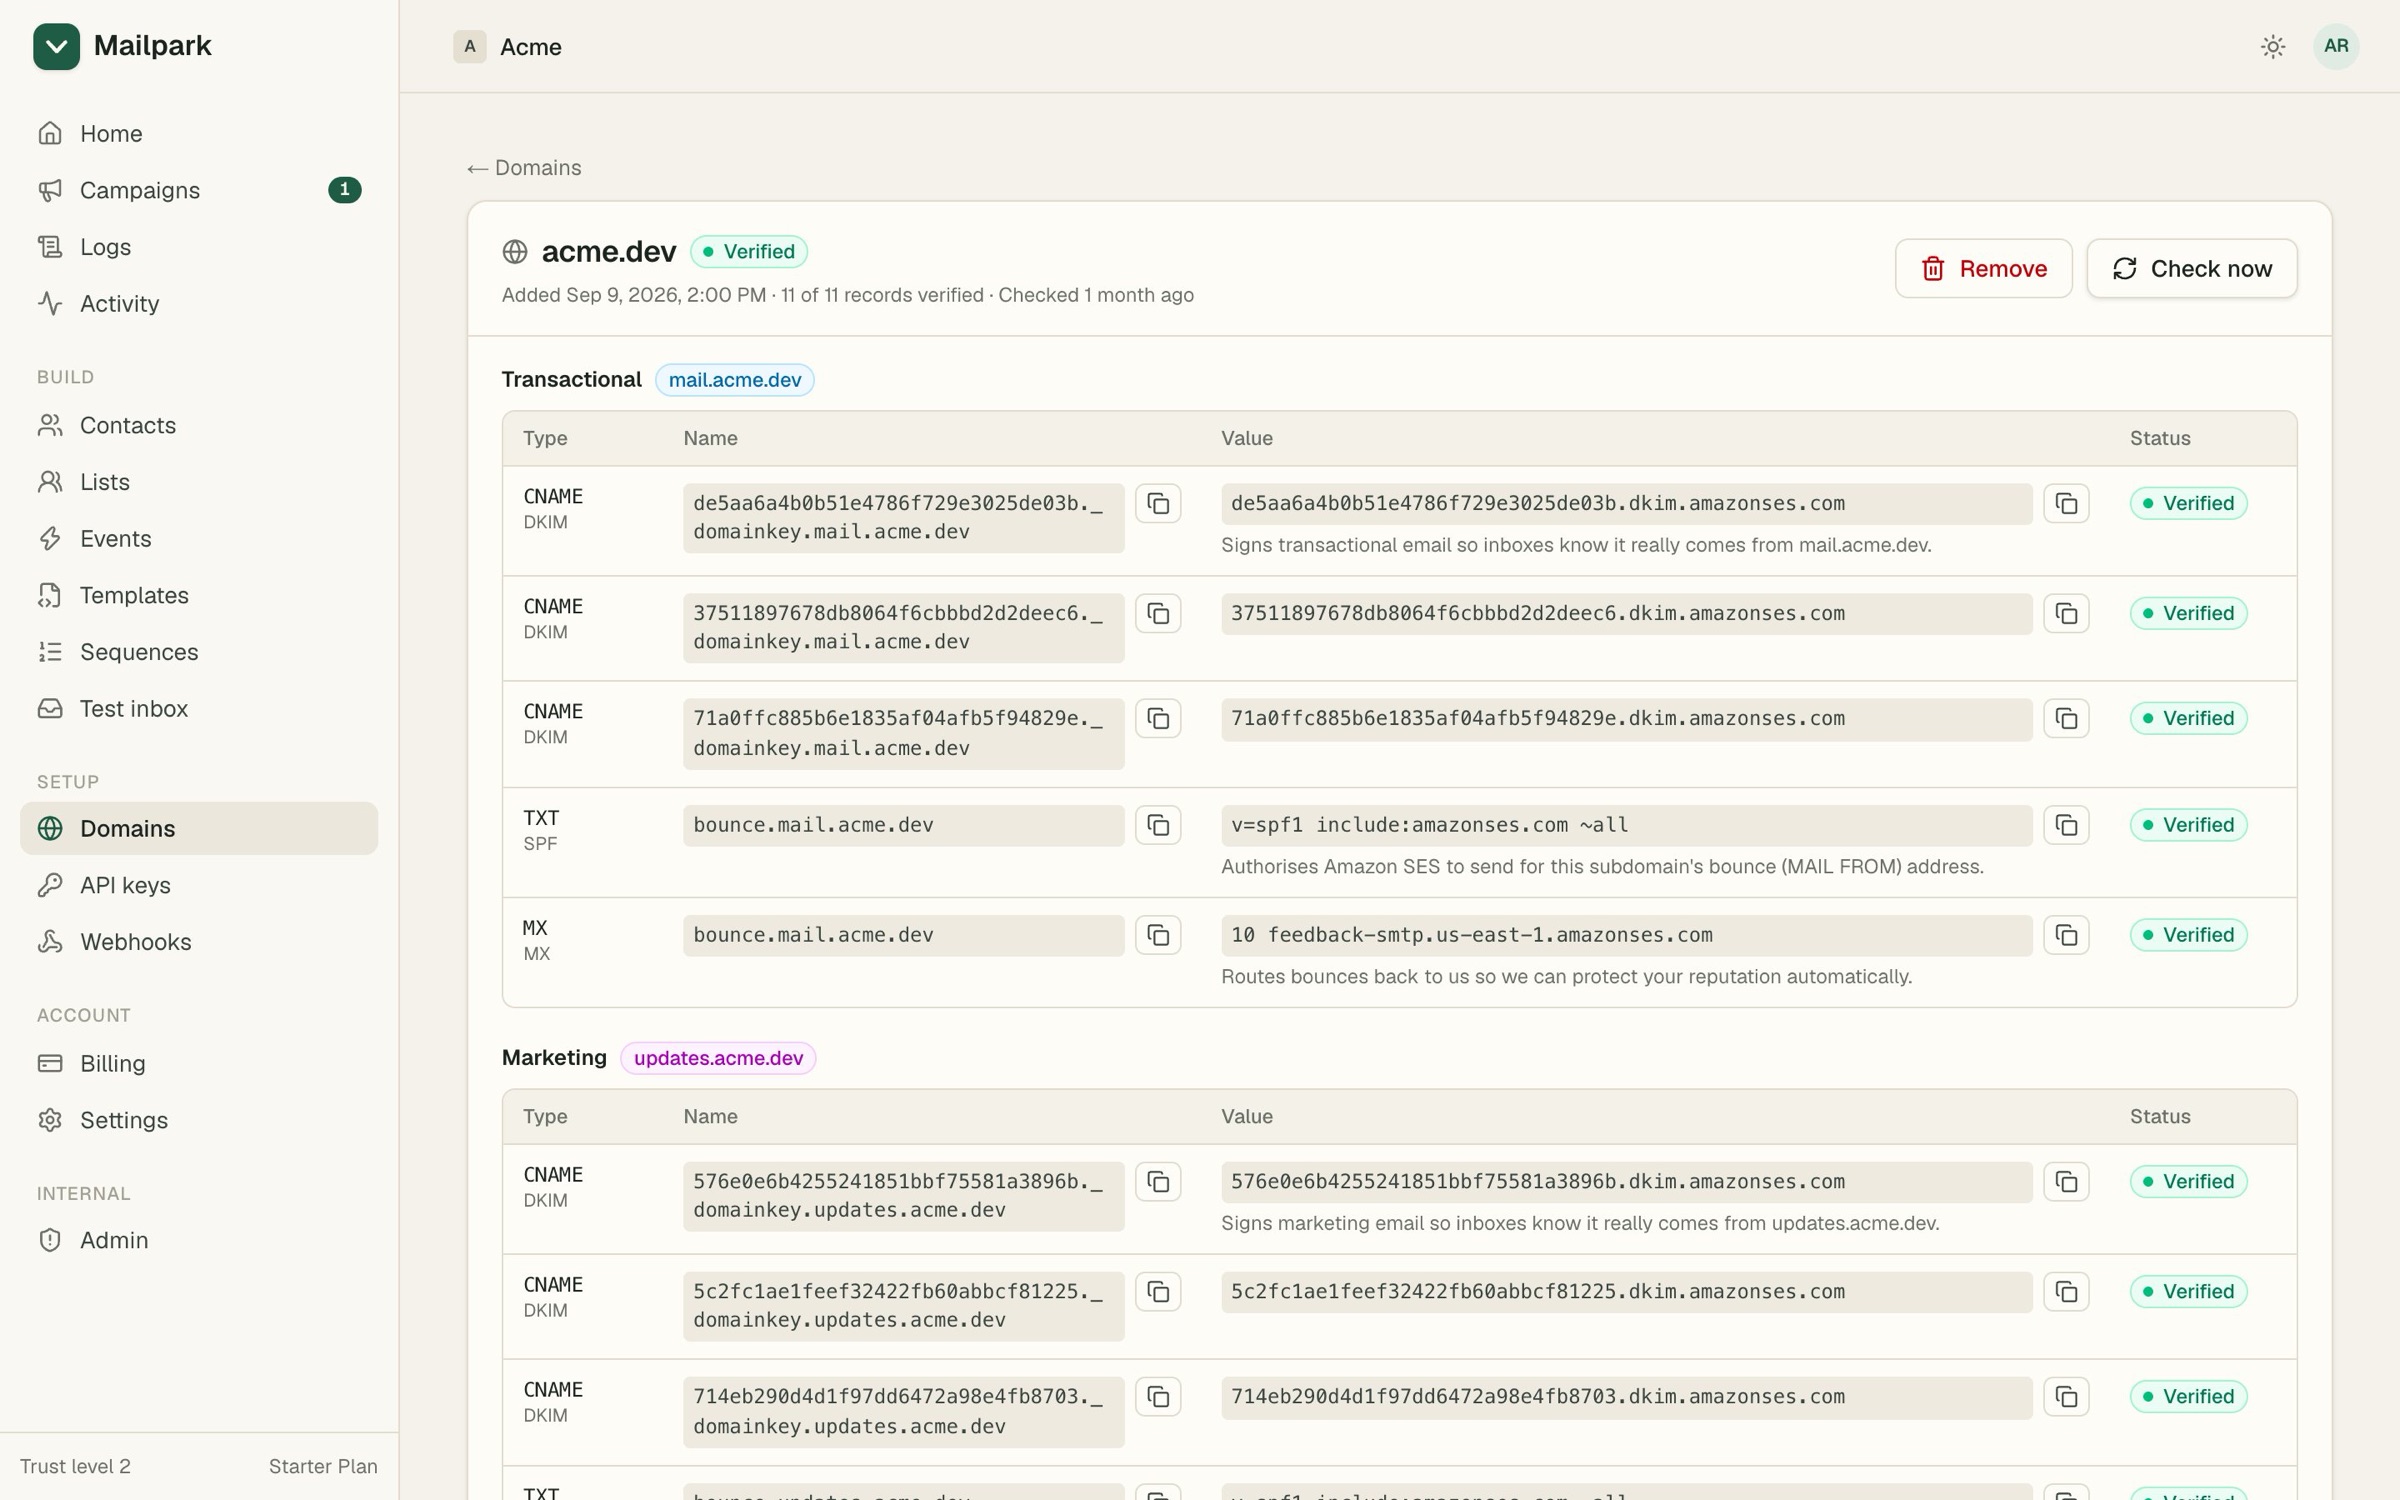Copy name of de5aa6a4 DKIM record
The image size is (2400, 1500).
pyautogui.click(x=1158, y=503)
